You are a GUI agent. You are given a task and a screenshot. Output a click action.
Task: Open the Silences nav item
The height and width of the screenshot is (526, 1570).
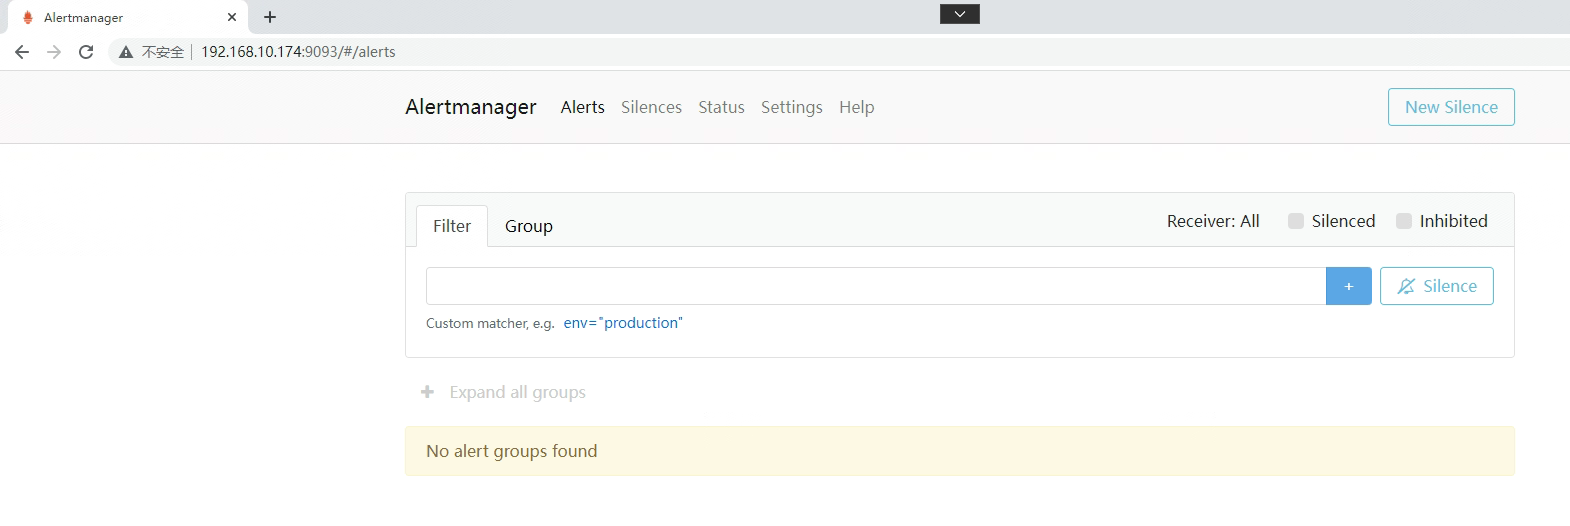(x=651, y=107)
